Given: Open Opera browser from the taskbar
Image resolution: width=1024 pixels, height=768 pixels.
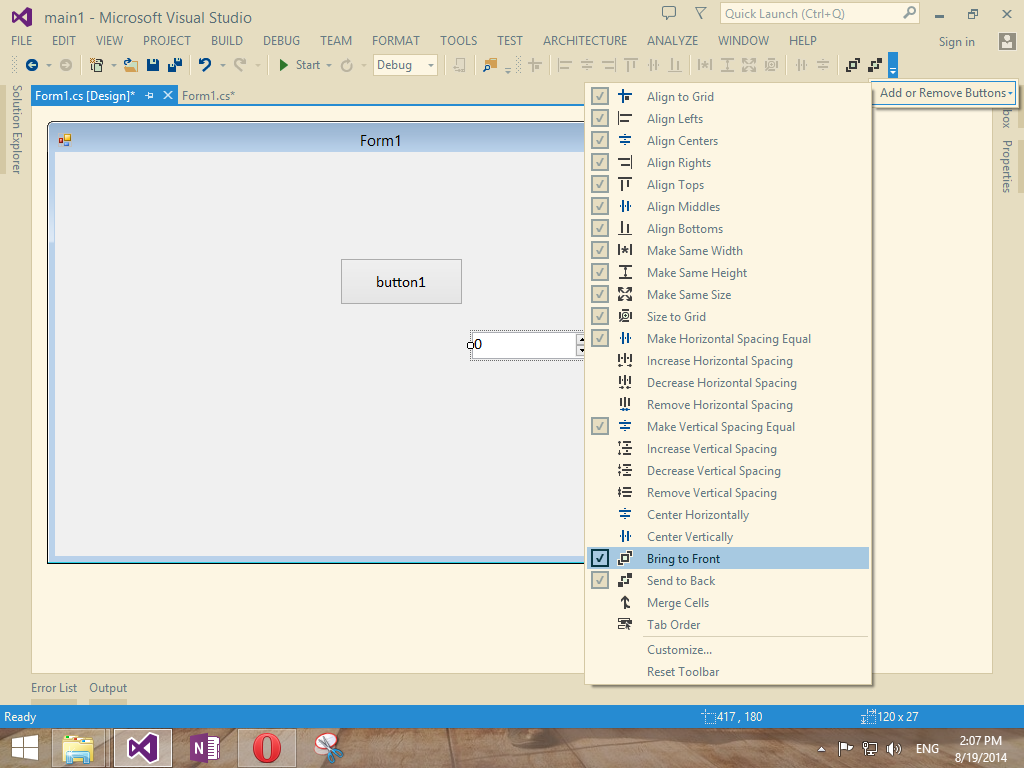Looking at the screenshot, I should (x=266, y=748).
